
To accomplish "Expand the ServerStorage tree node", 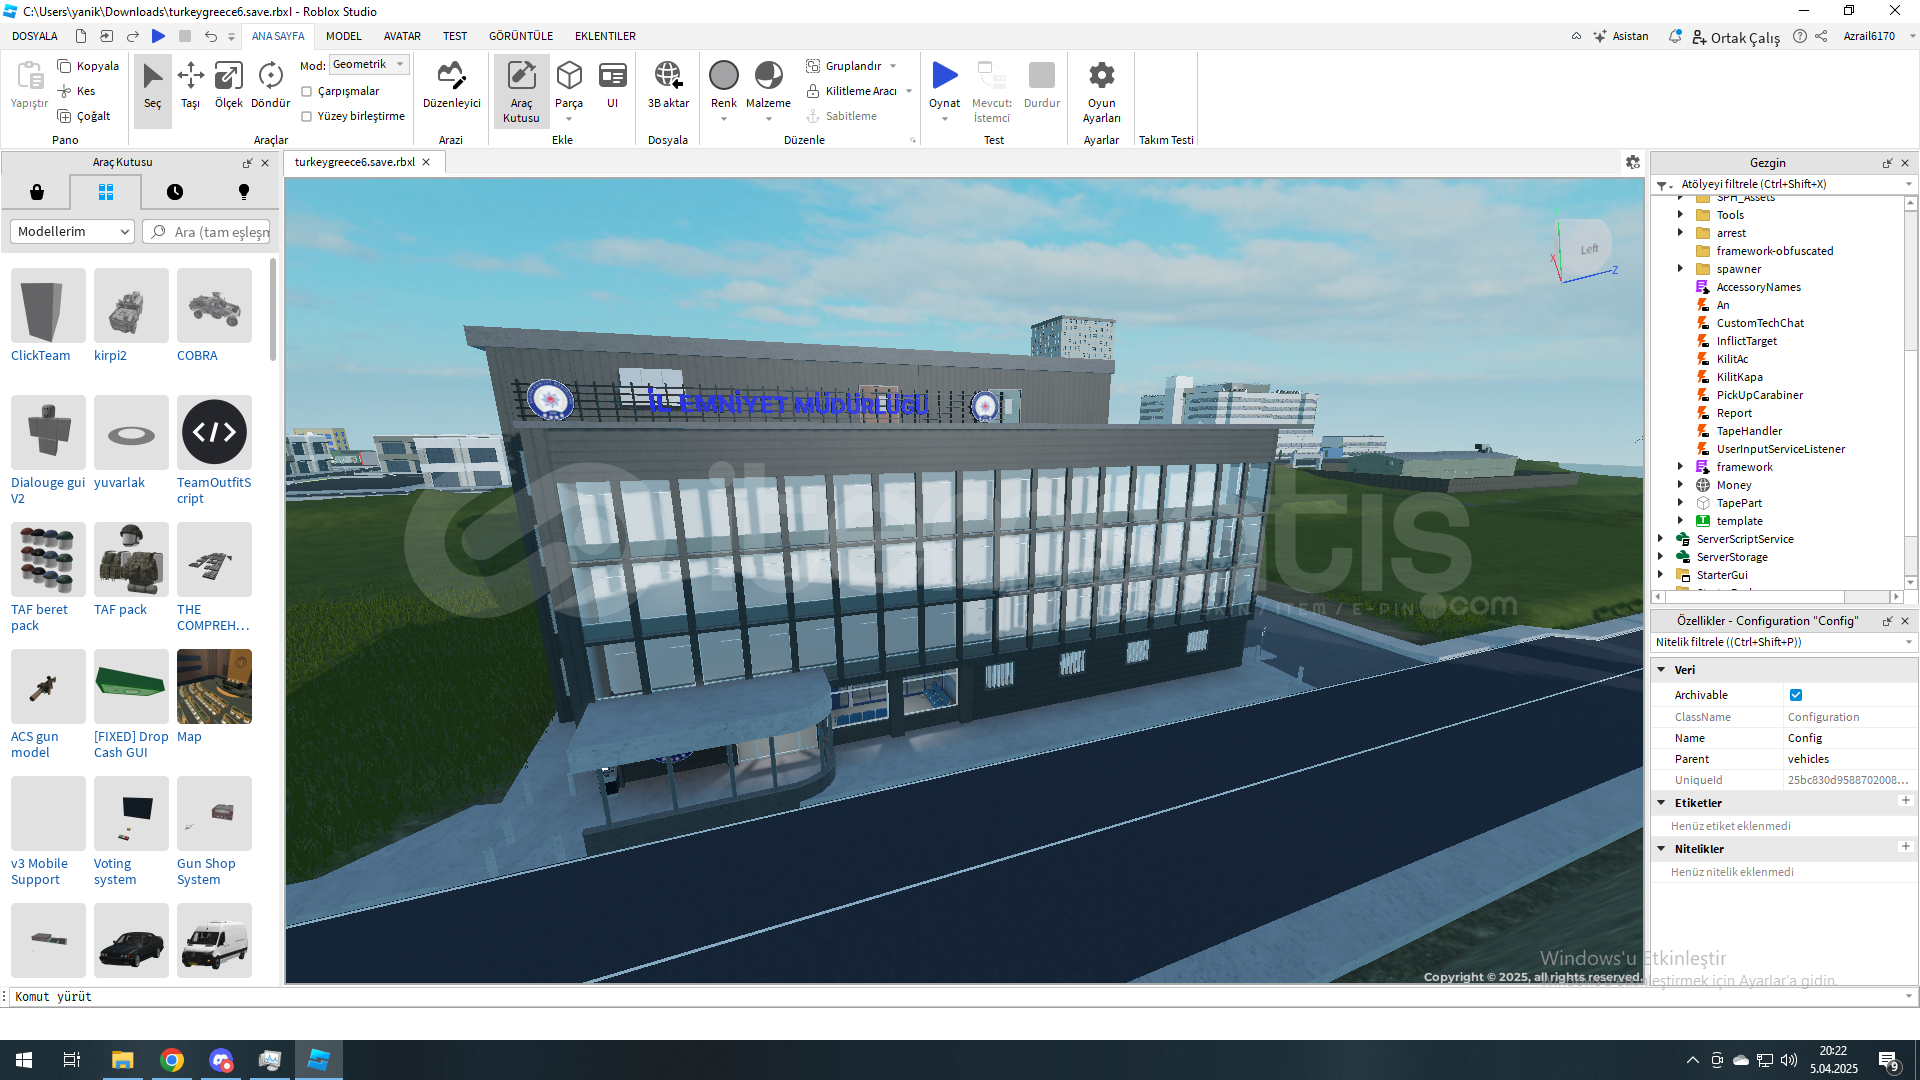I will 1660,557.
